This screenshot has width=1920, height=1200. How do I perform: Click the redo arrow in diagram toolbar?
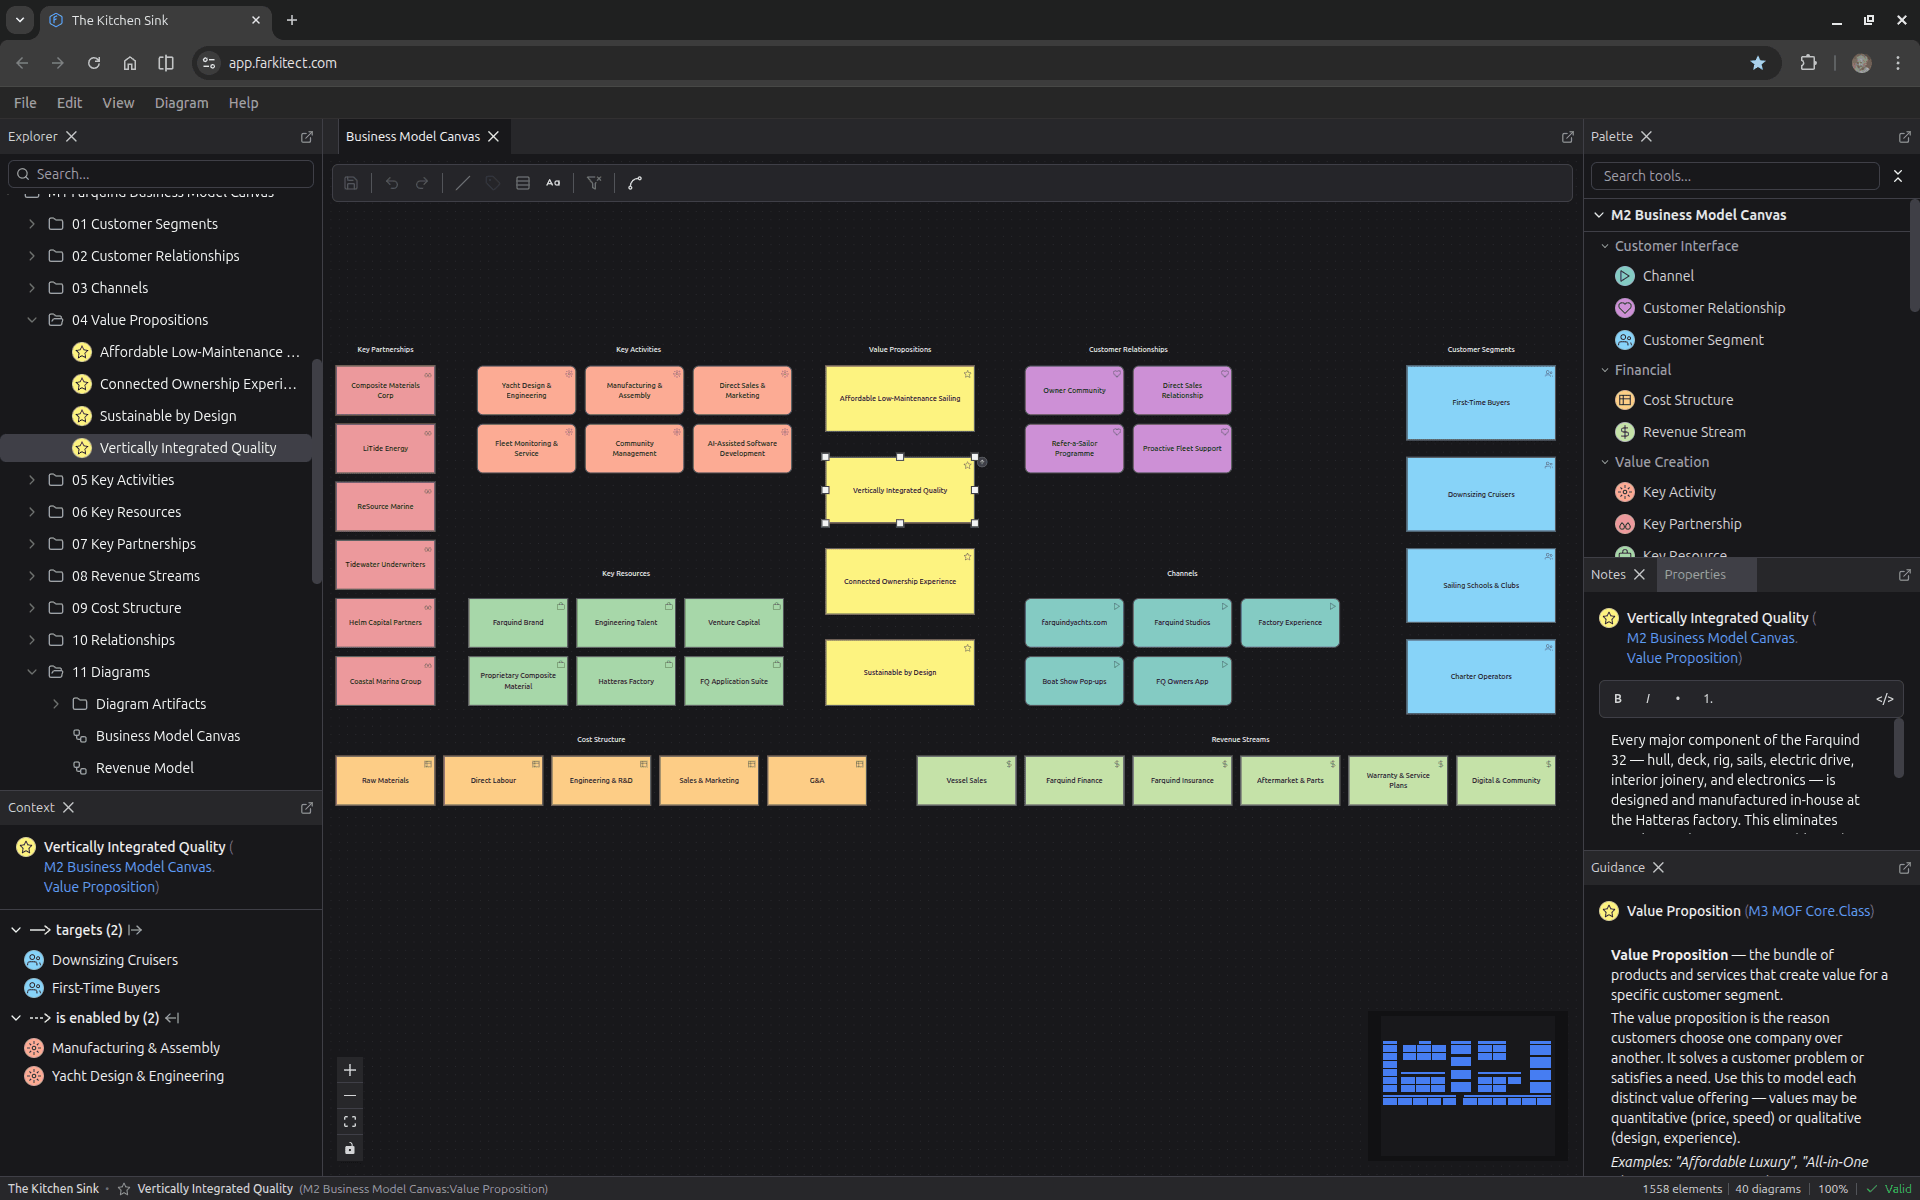coord(422,183)
